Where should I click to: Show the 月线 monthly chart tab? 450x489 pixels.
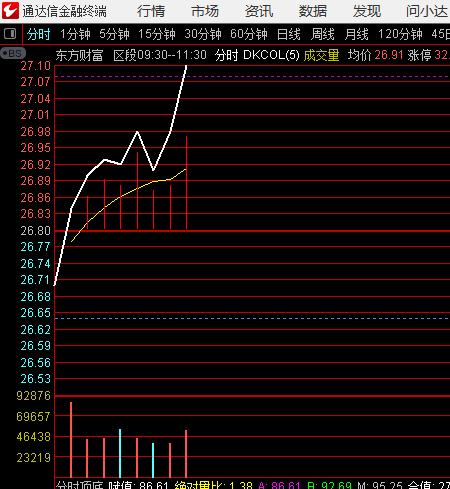356,34
